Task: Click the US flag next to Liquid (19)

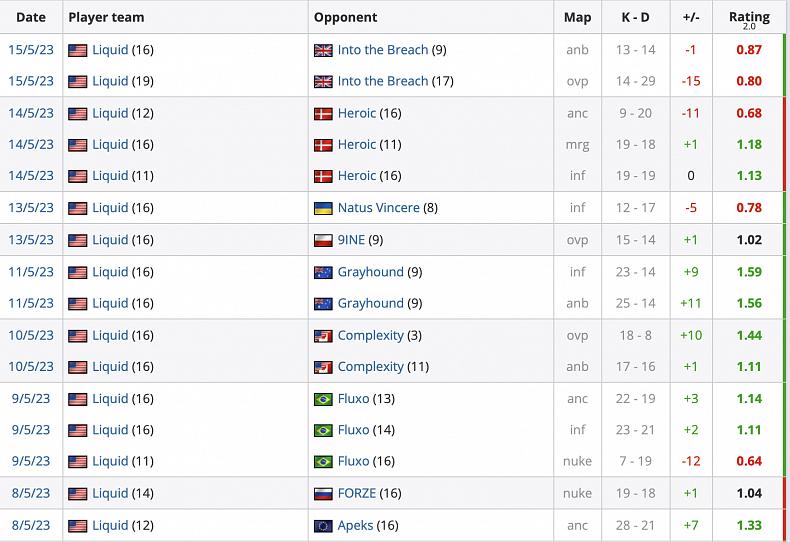Action: (x=78, y=82)
